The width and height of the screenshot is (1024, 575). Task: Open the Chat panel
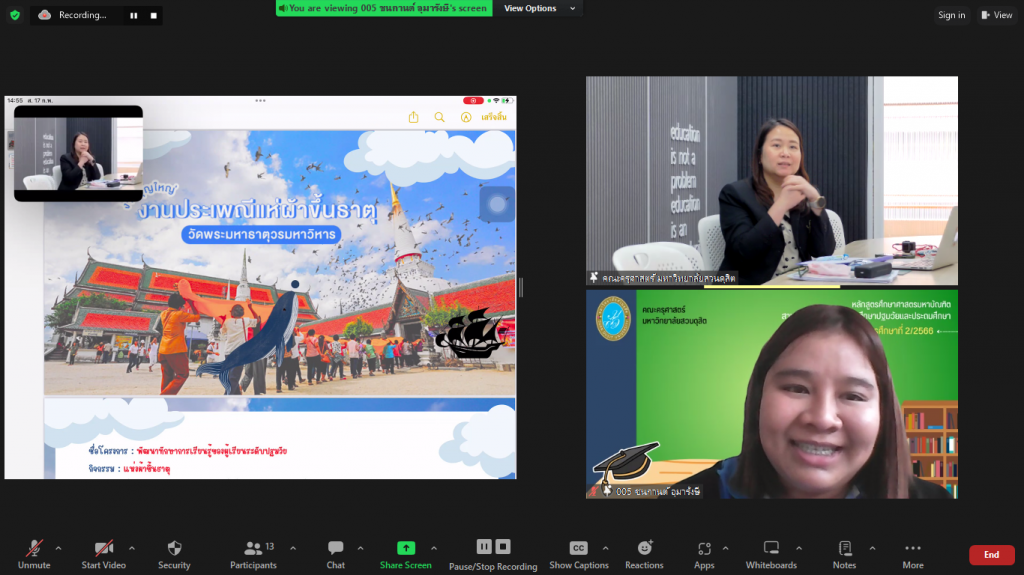click(x=336, y=549)
